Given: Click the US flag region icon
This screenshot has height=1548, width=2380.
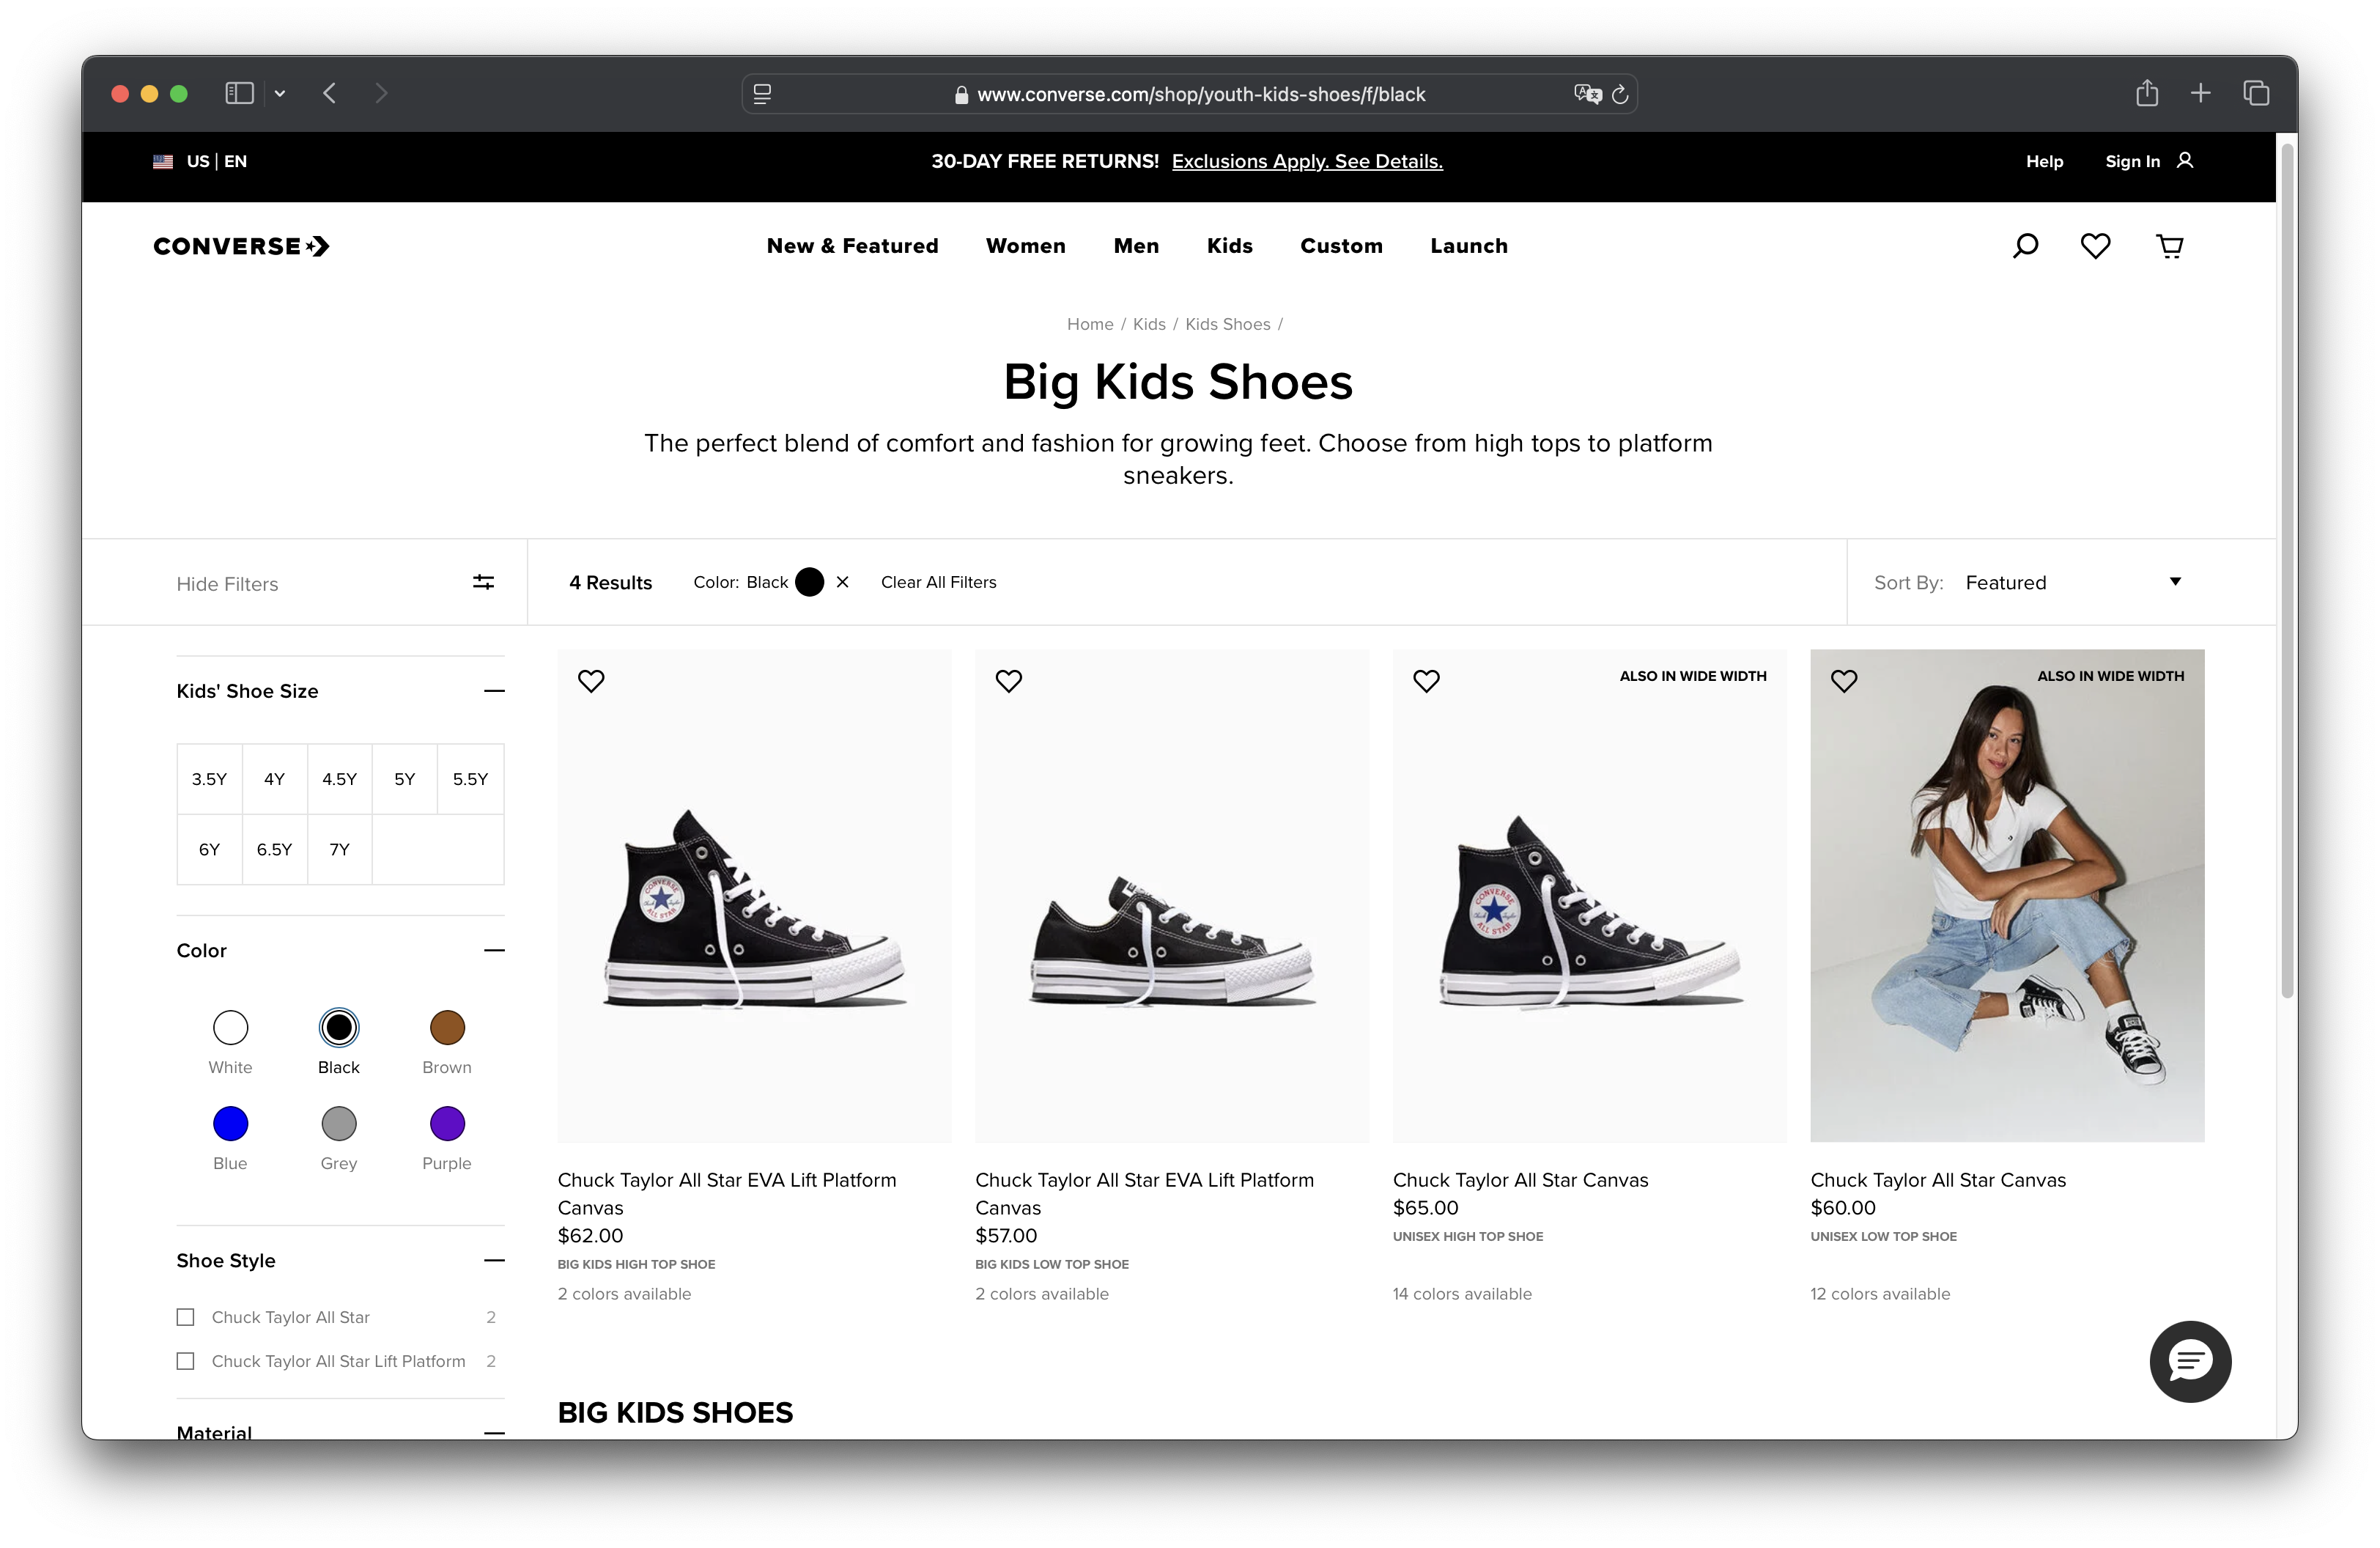Looking at the screenshot, I should click(x=163, y=161).
